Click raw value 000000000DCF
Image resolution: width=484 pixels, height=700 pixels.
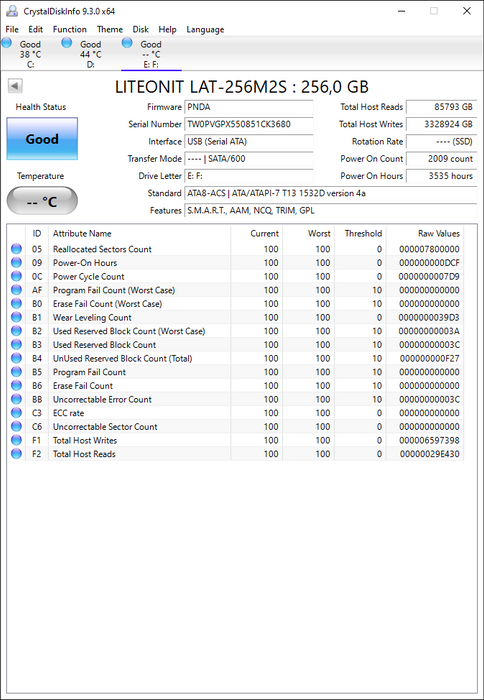pos(429,262)
